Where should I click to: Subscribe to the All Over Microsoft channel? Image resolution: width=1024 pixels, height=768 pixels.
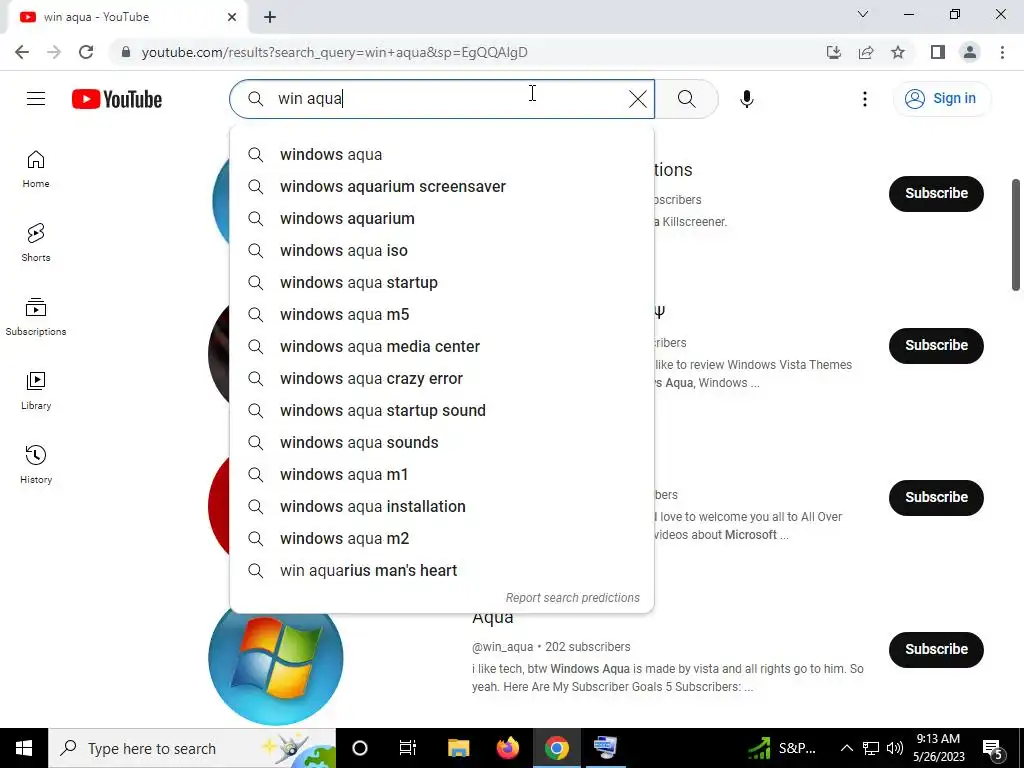point(936,498)
